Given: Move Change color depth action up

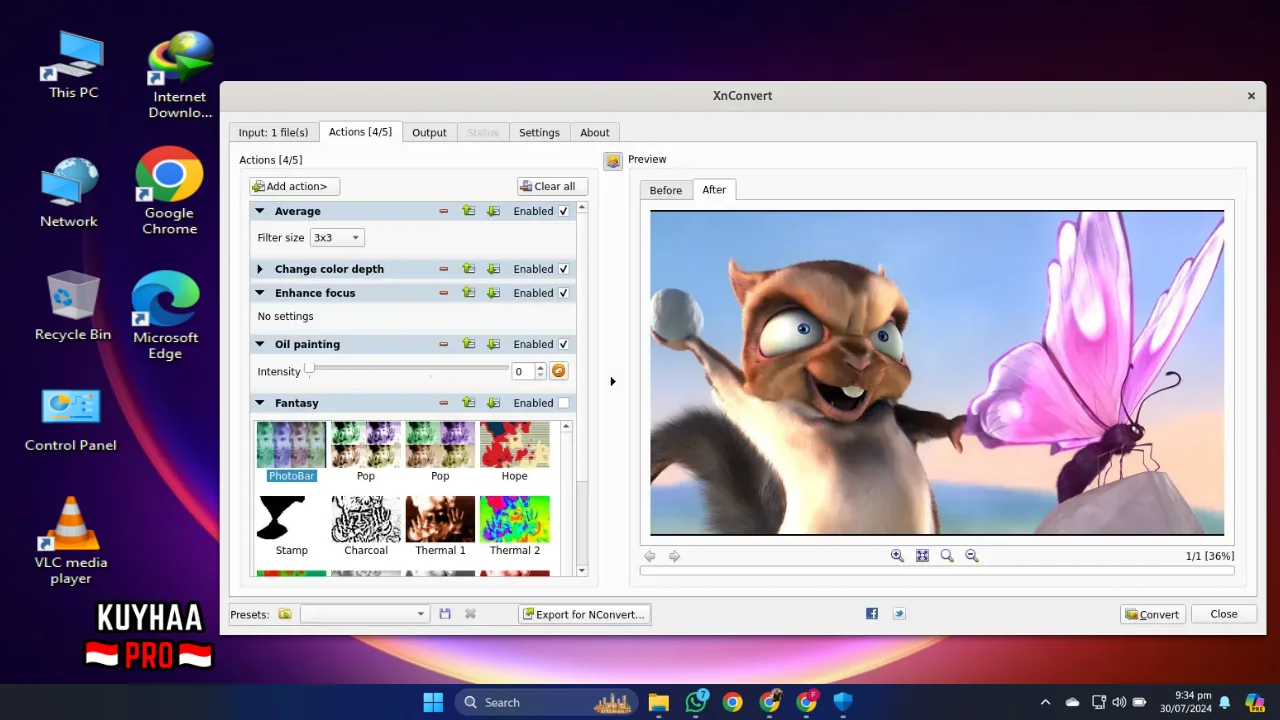Looking at the screenshot, I should 468,269.
